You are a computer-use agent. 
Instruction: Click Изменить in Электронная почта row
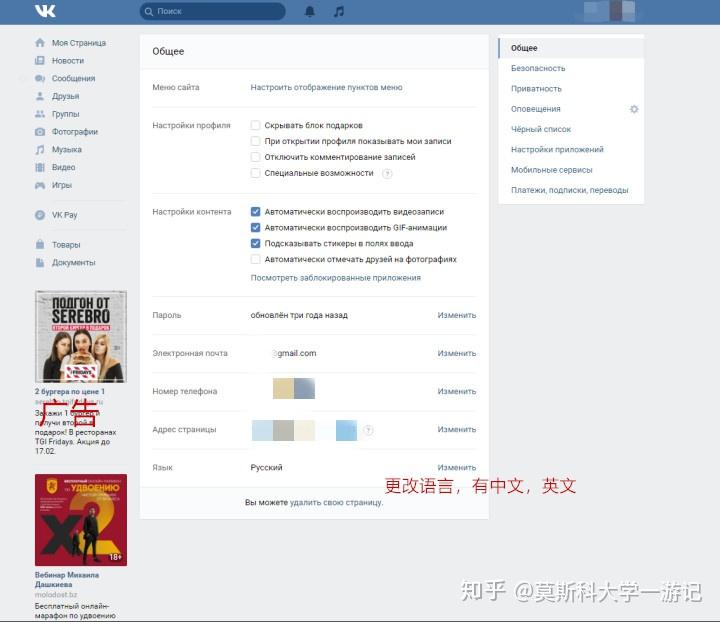coord(456,353)
